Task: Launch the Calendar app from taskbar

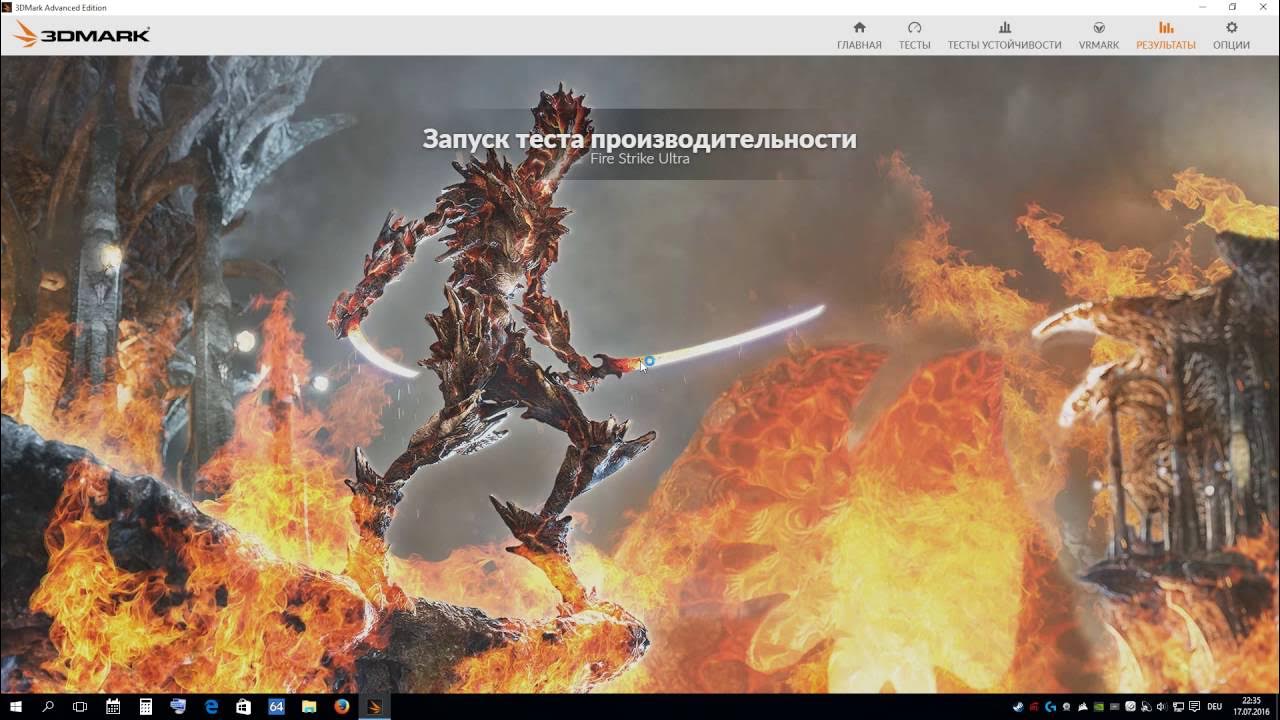Action: coord(113,706)
